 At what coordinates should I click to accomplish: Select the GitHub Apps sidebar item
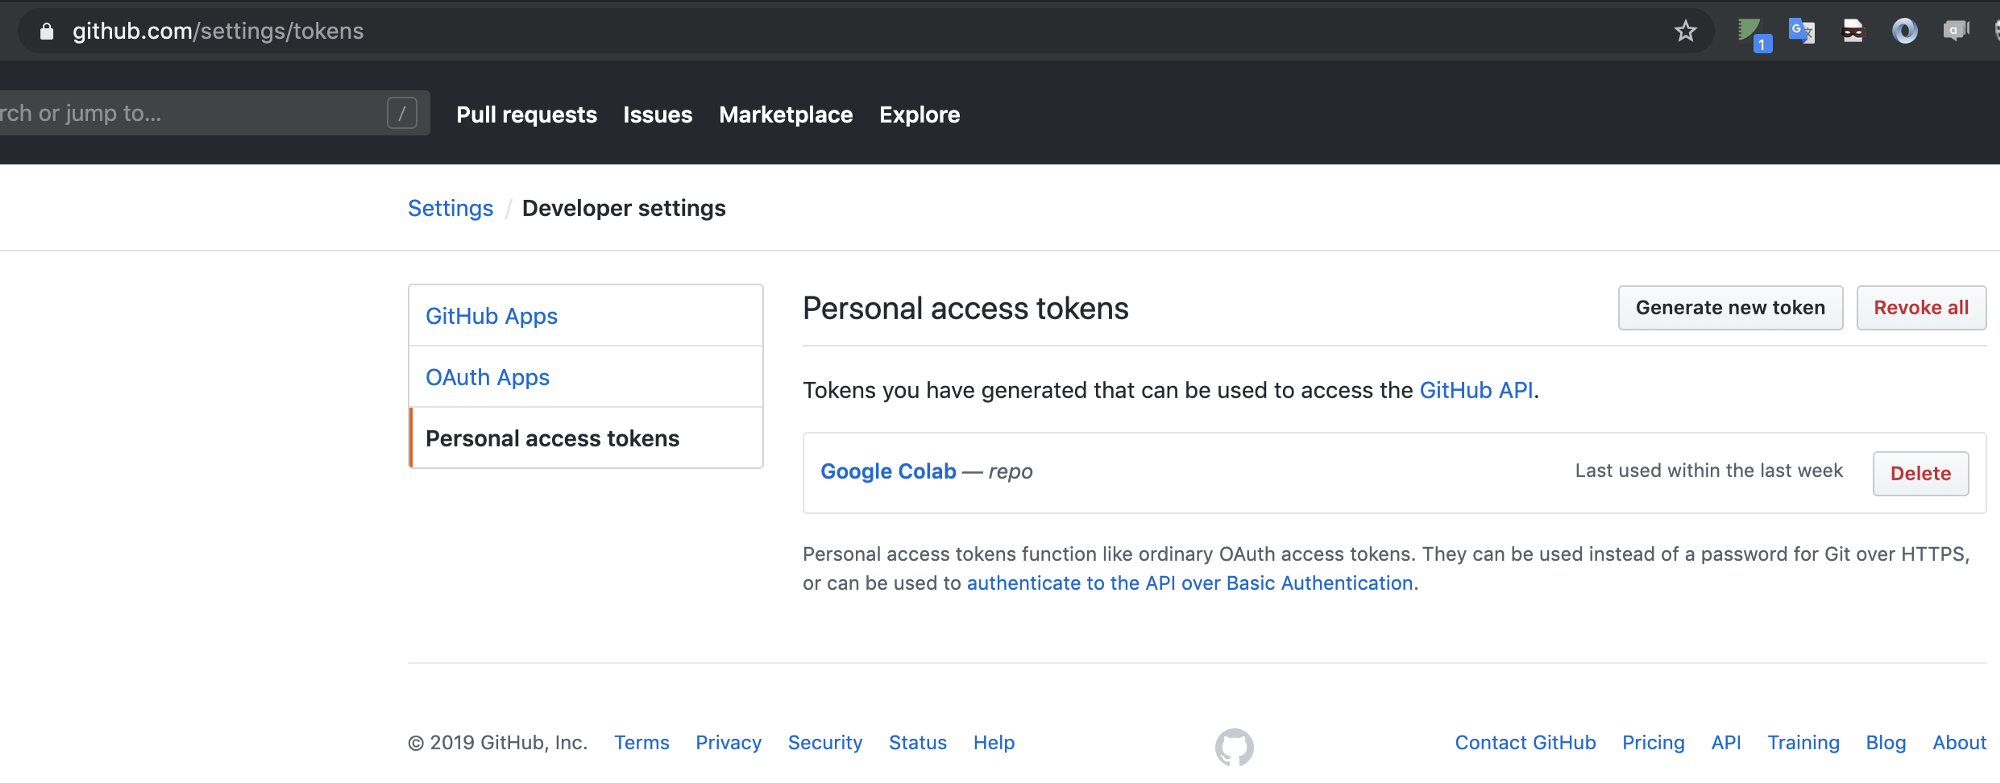[x=491, y=316]
